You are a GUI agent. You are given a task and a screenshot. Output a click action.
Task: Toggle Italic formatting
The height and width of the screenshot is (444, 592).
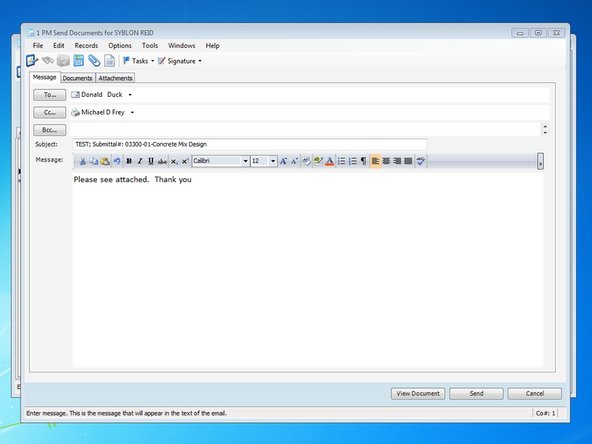140,161
